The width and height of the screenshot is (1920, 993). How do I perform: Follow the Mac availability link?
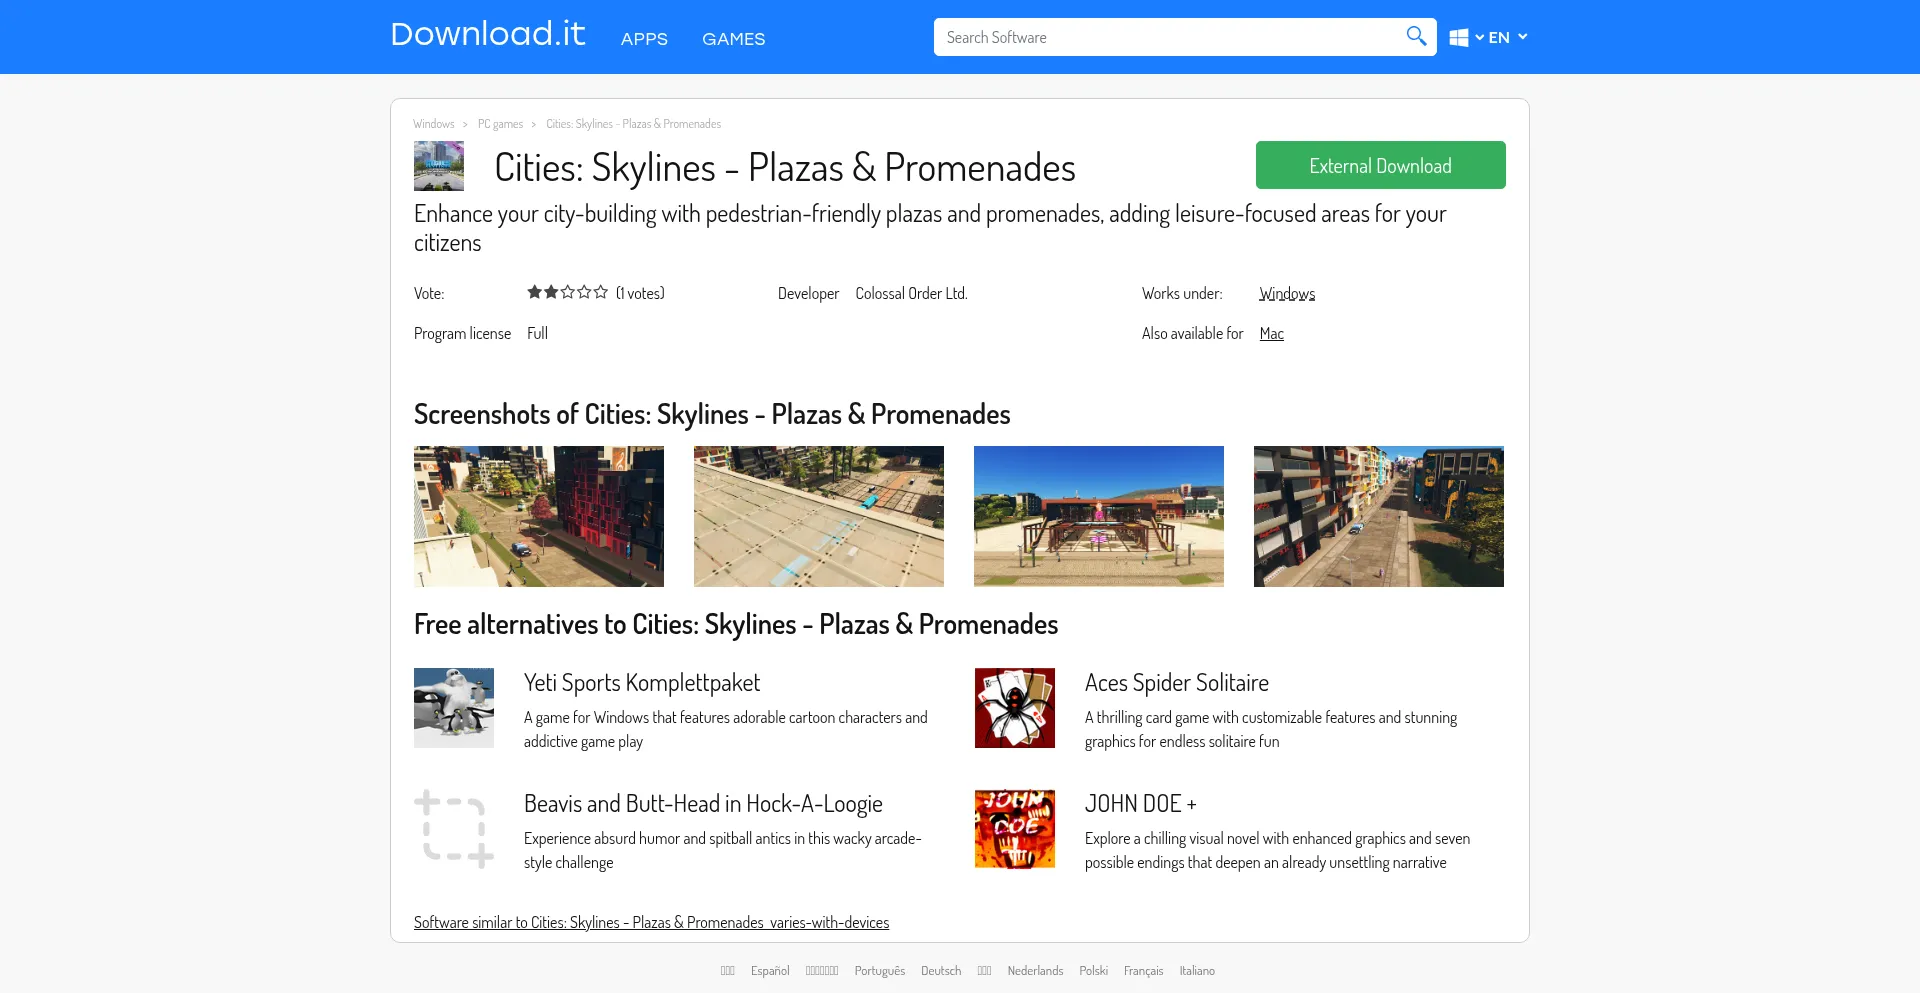pyautogui.click(x=1271, y=334)
